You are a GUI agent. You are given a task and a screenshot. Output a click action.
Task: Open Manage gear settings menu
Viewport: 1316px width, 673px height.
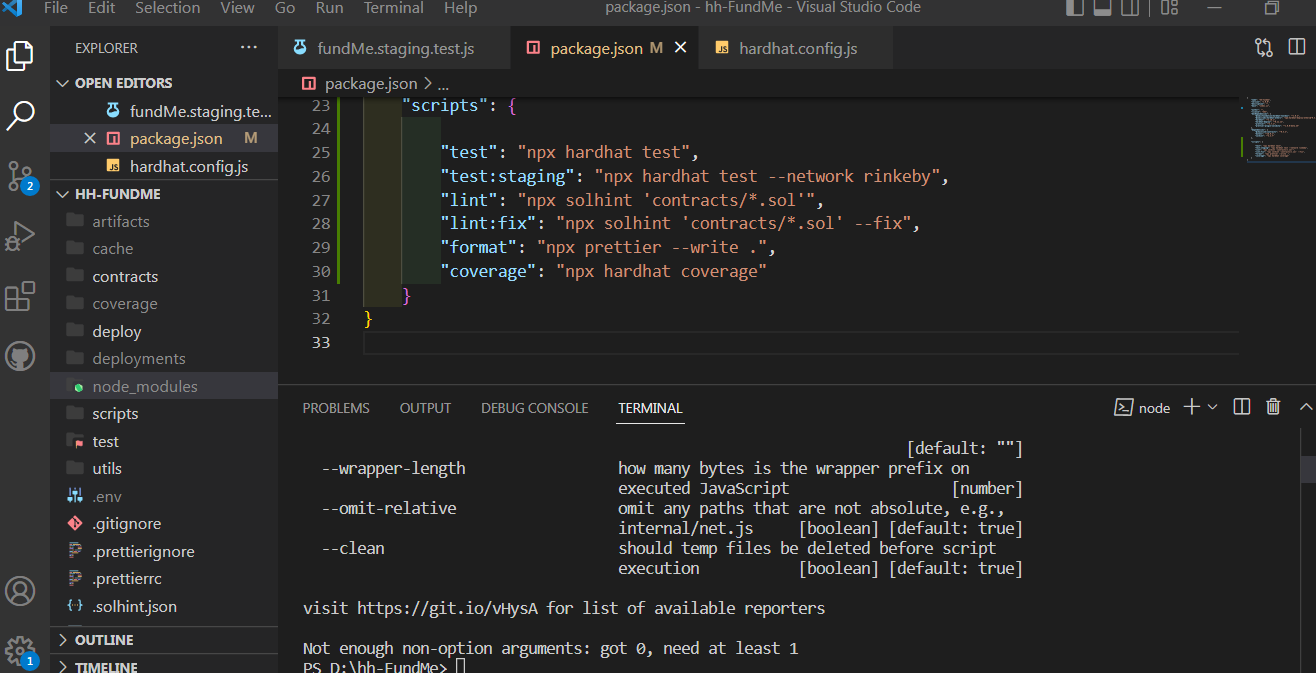20,650
